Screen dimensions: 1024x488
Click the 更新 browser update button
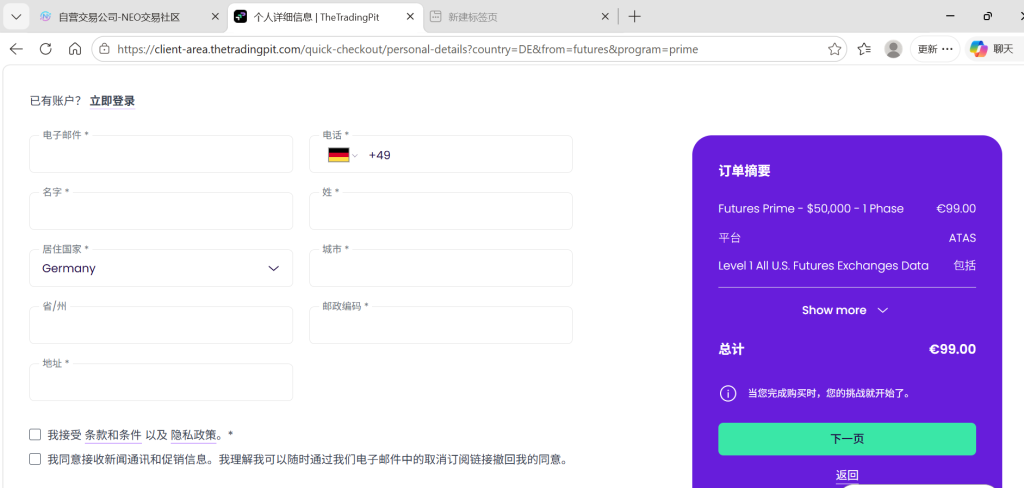(x=935, y=49)
